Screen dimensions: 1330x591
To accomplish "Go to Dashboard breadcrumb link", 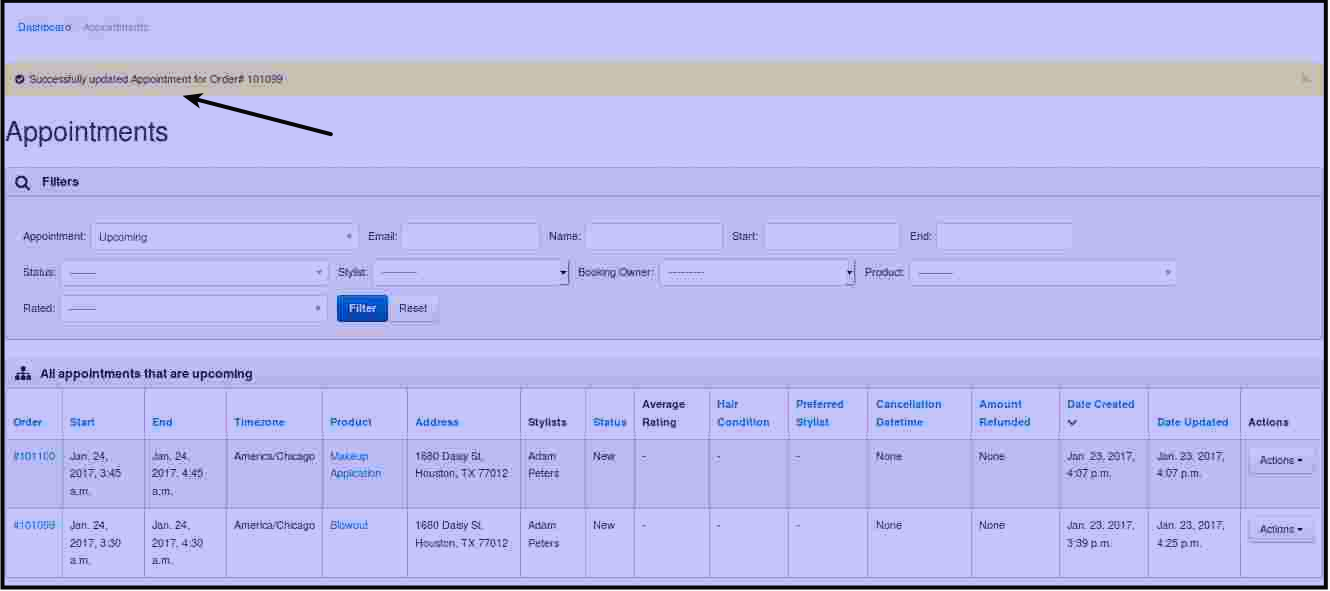I will tap(45, 27).
